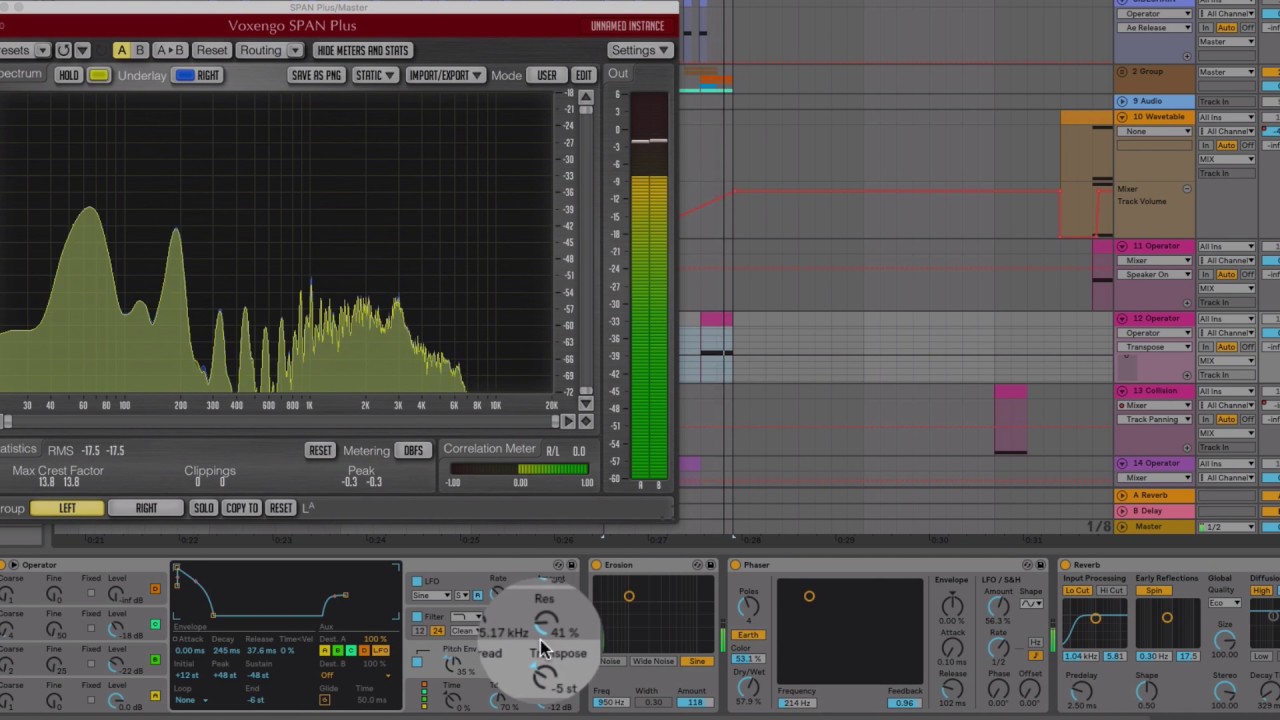
Task: Click the Reverb Predelay knob
Action: (x=1080, y=691)
